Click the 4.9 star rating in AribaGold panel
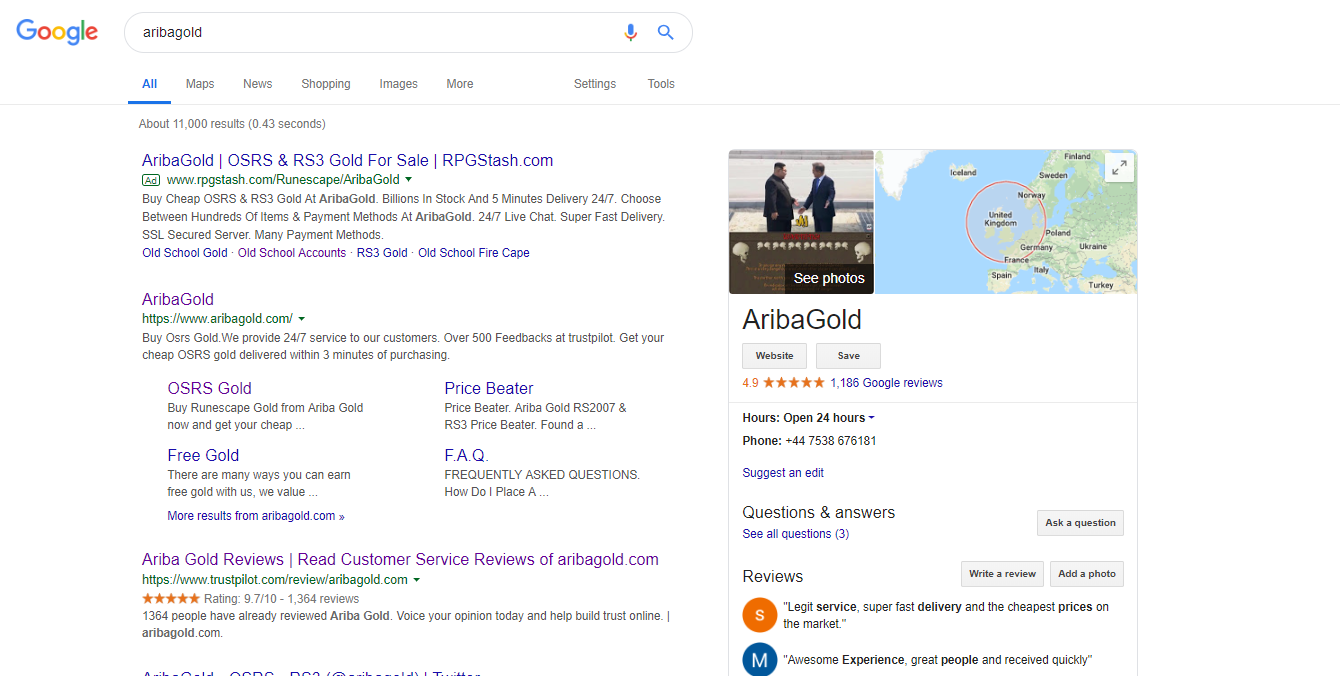Screen dimensions: 1340x676 tap(783, 383)
